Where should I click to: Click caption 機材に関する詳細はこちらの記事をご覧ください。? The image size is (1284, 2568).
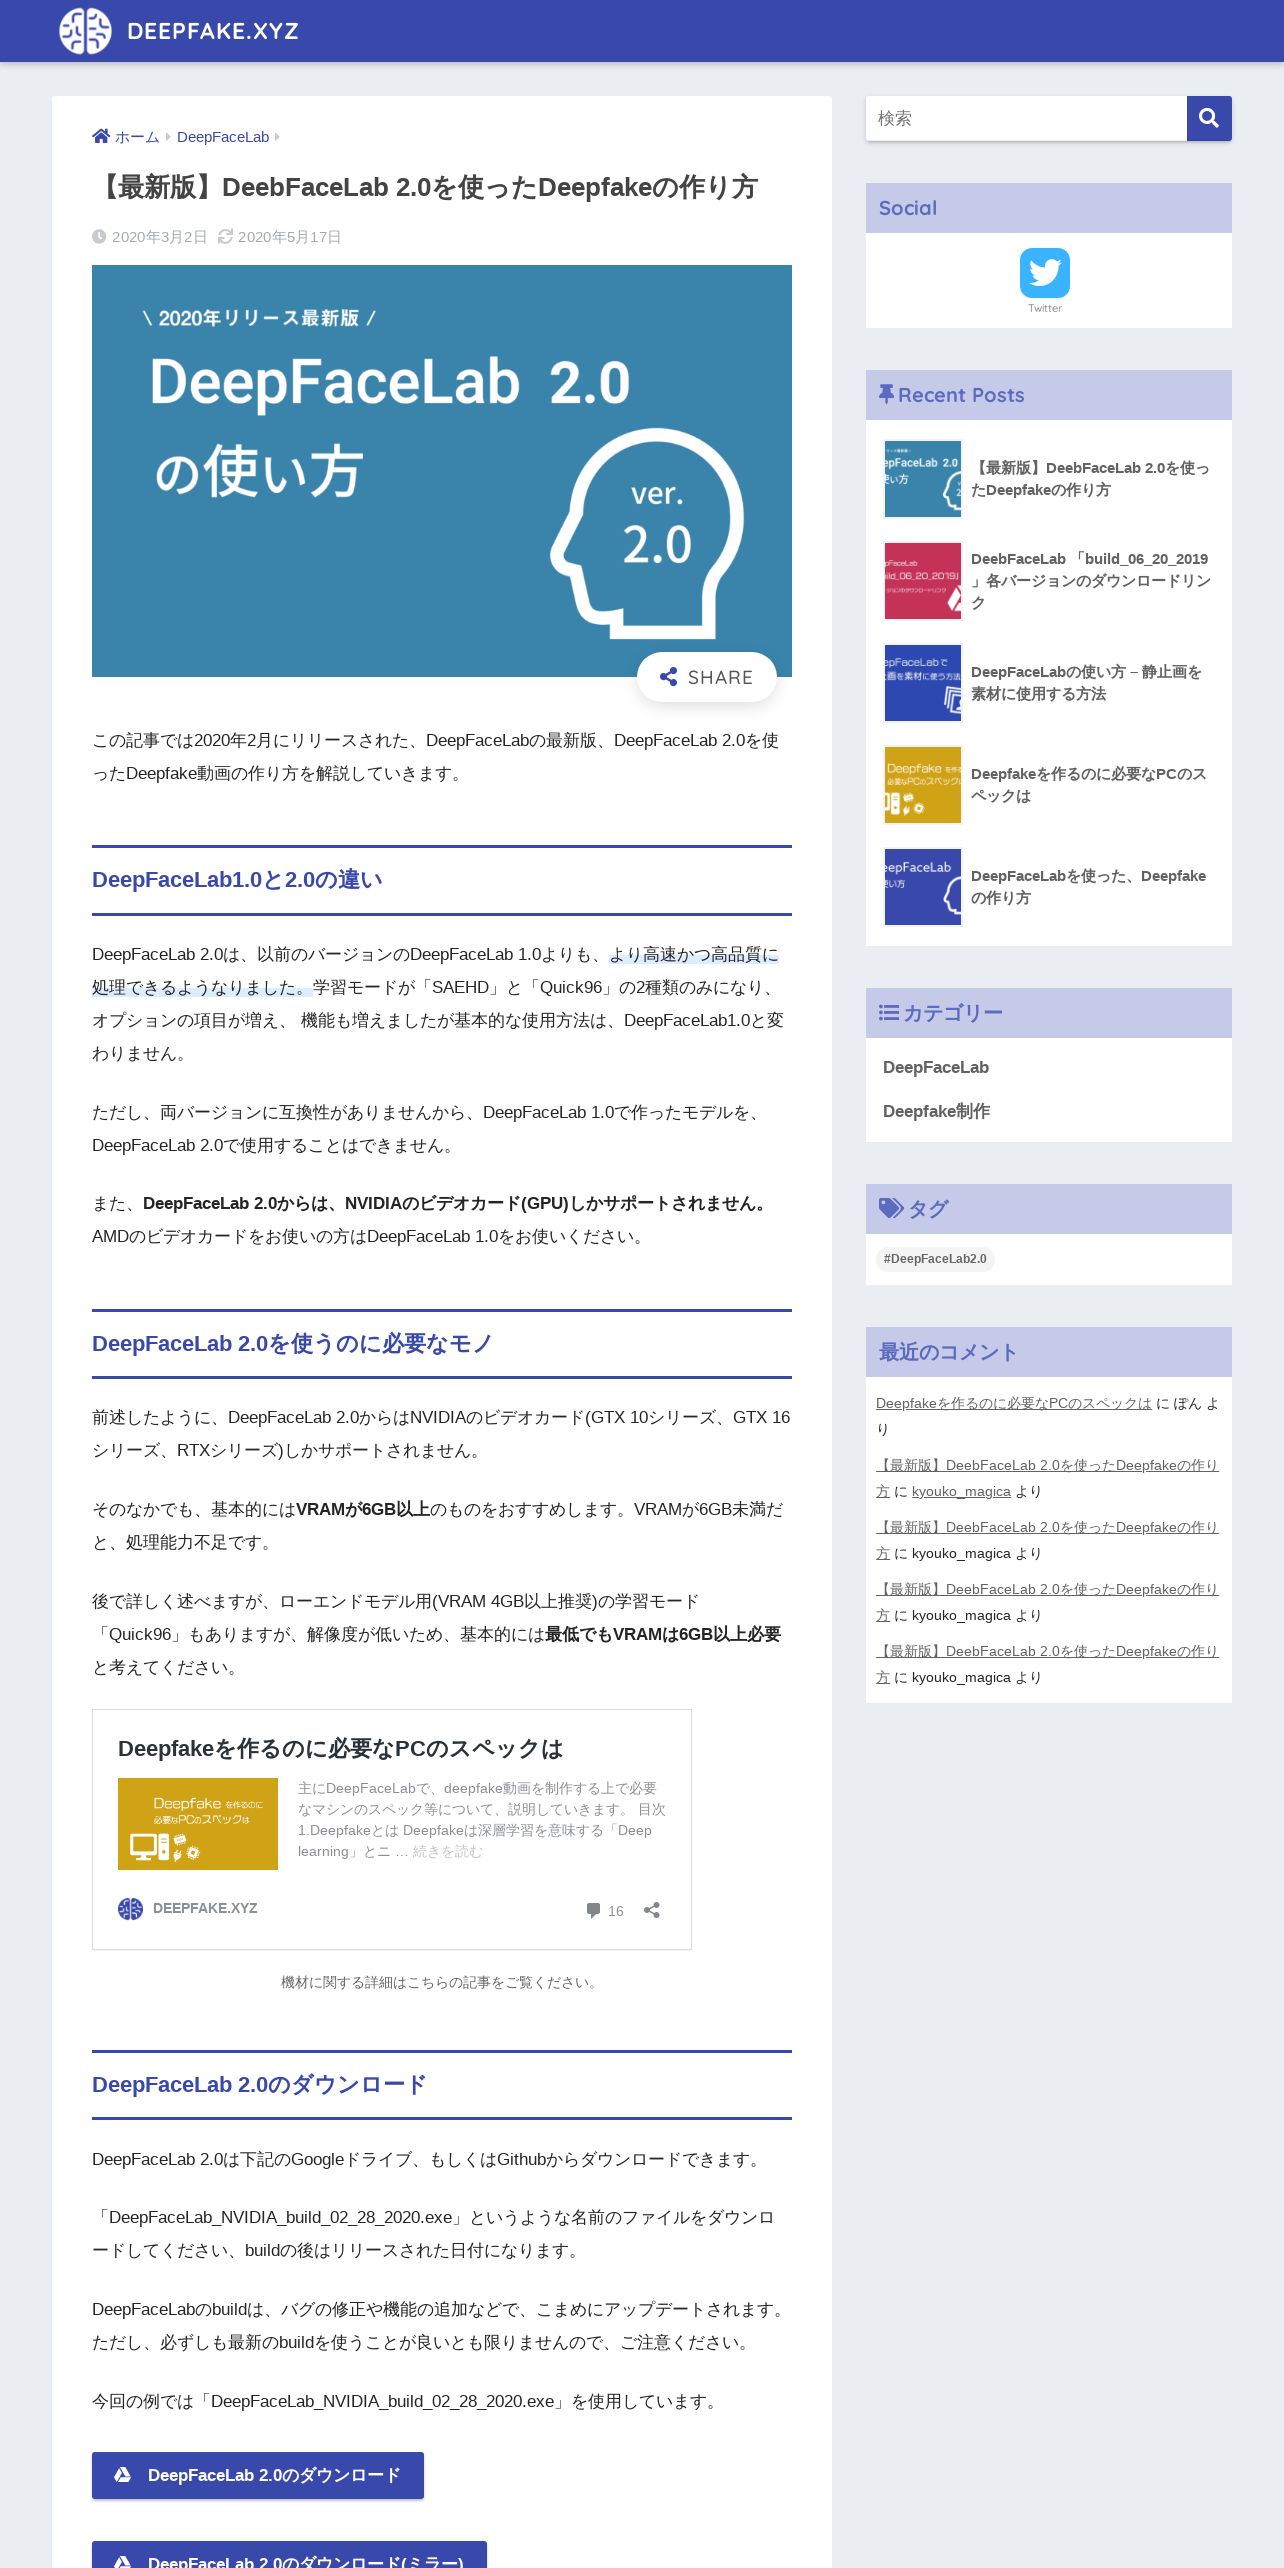(441, 1982)
